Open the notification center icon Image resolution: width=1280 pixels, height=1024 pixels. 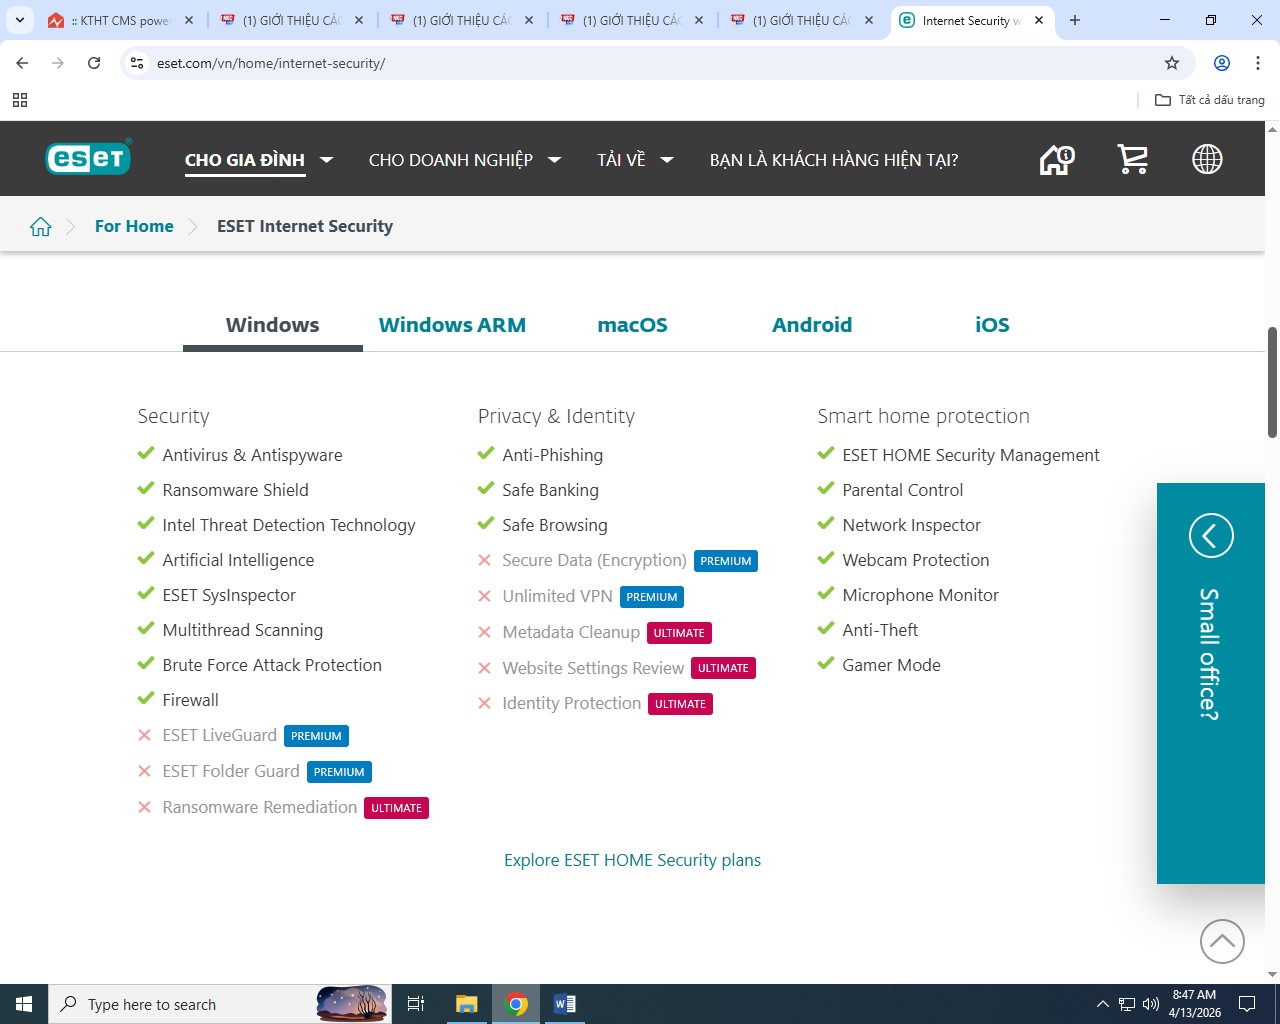(1247, 1004)
